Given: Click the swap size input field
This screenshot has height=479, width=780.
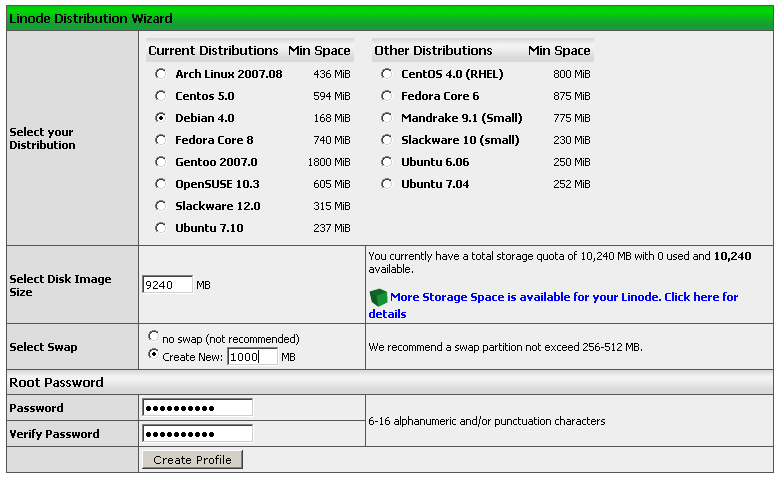Looking at the screenshot, I should [x=252, y=356].
